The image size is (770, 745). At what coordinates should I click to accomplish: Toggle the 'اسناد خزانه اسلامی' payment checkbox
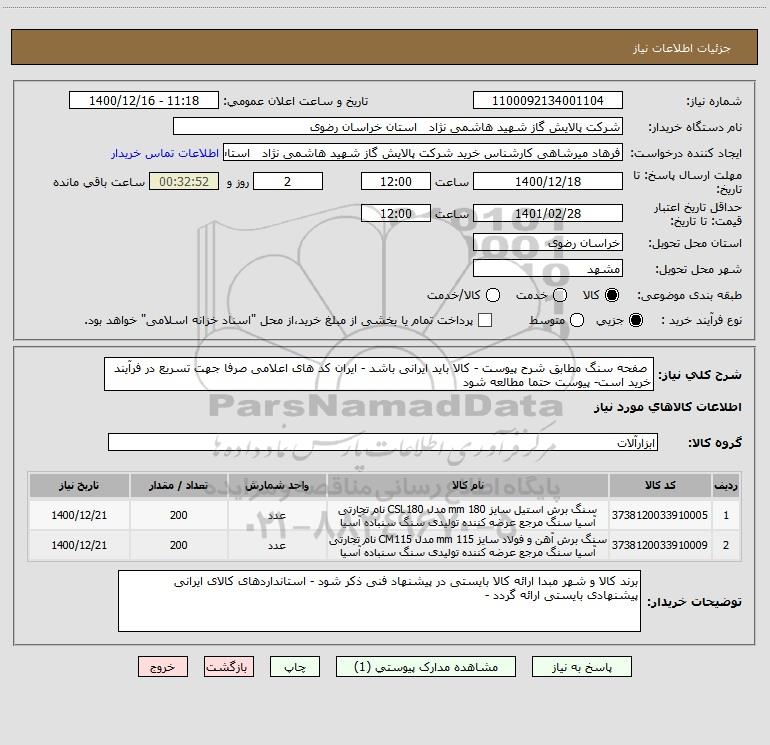(x=485, y=320)
